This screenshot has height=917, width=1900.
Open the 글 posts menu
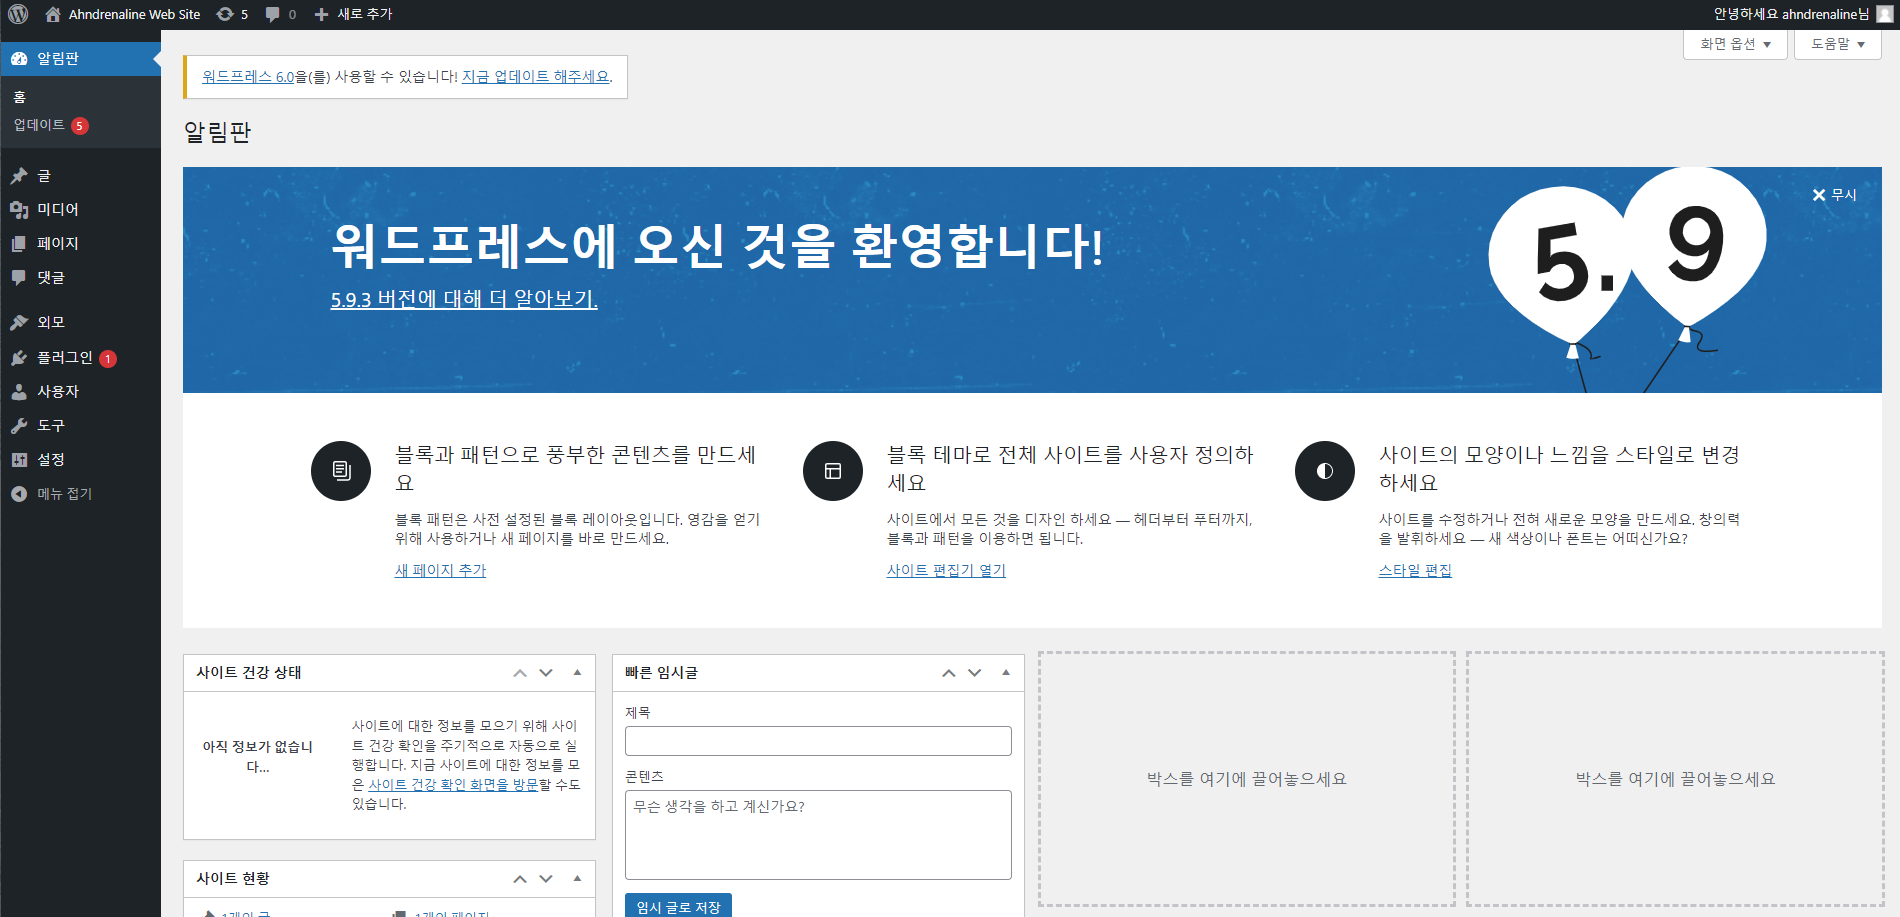(x=44, y=176)
